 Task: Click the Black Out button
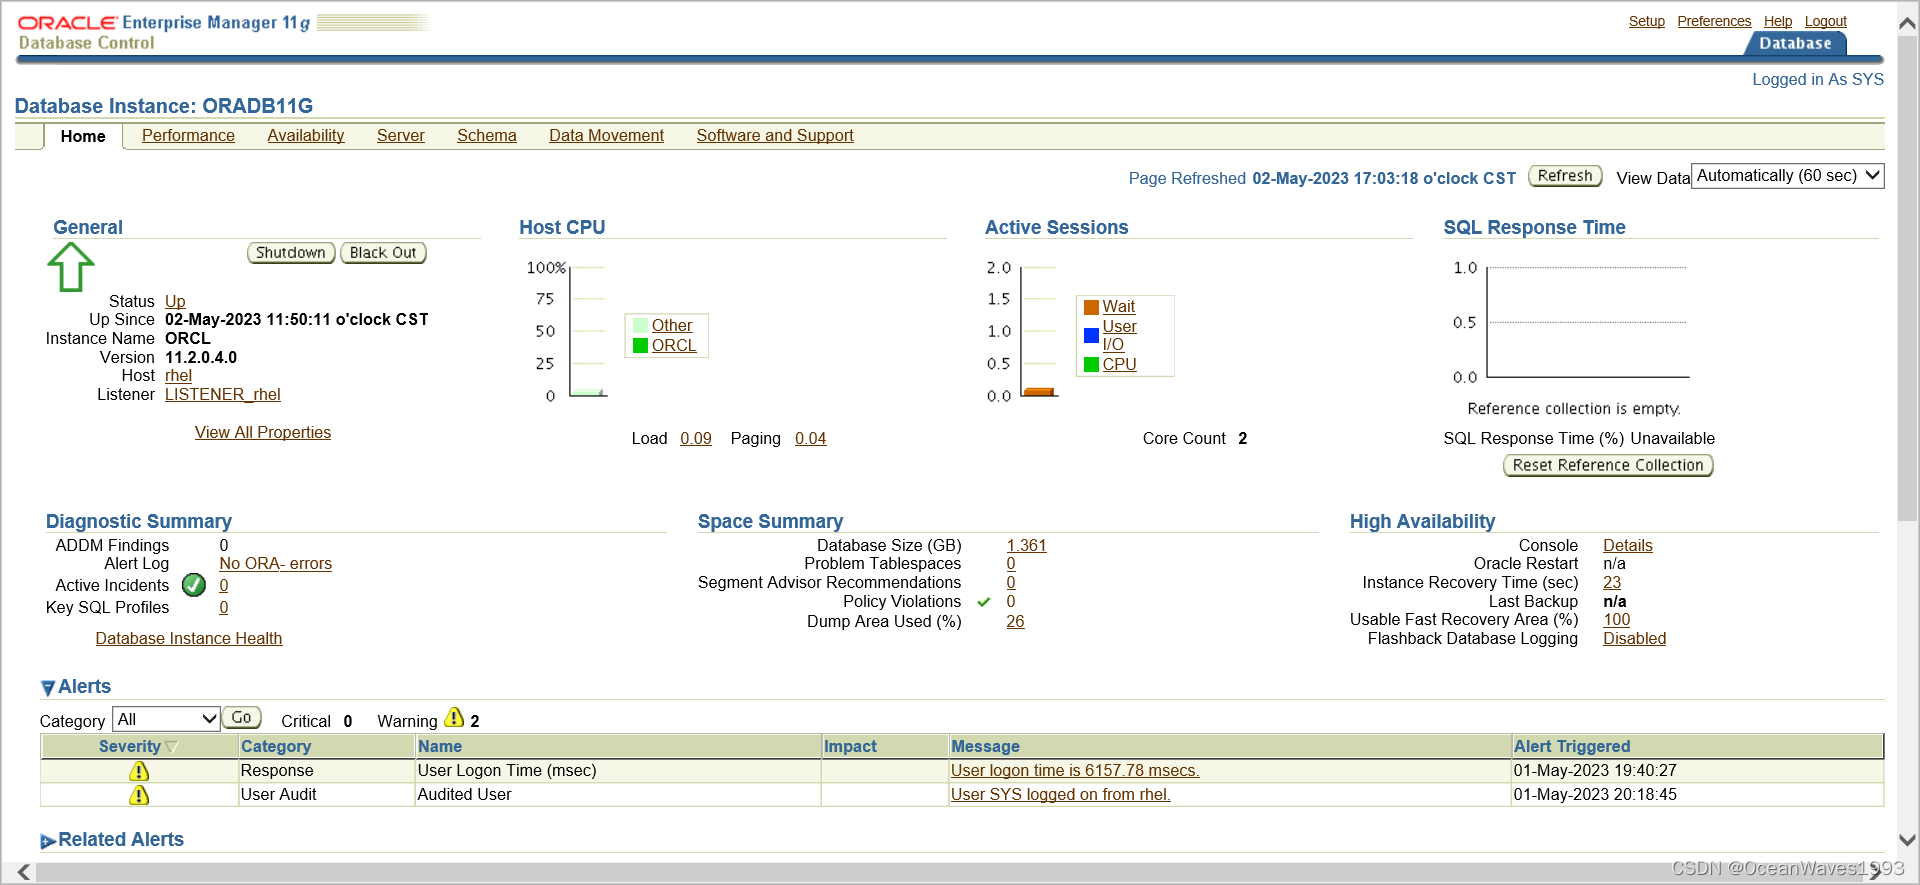[x=383, y=253]
